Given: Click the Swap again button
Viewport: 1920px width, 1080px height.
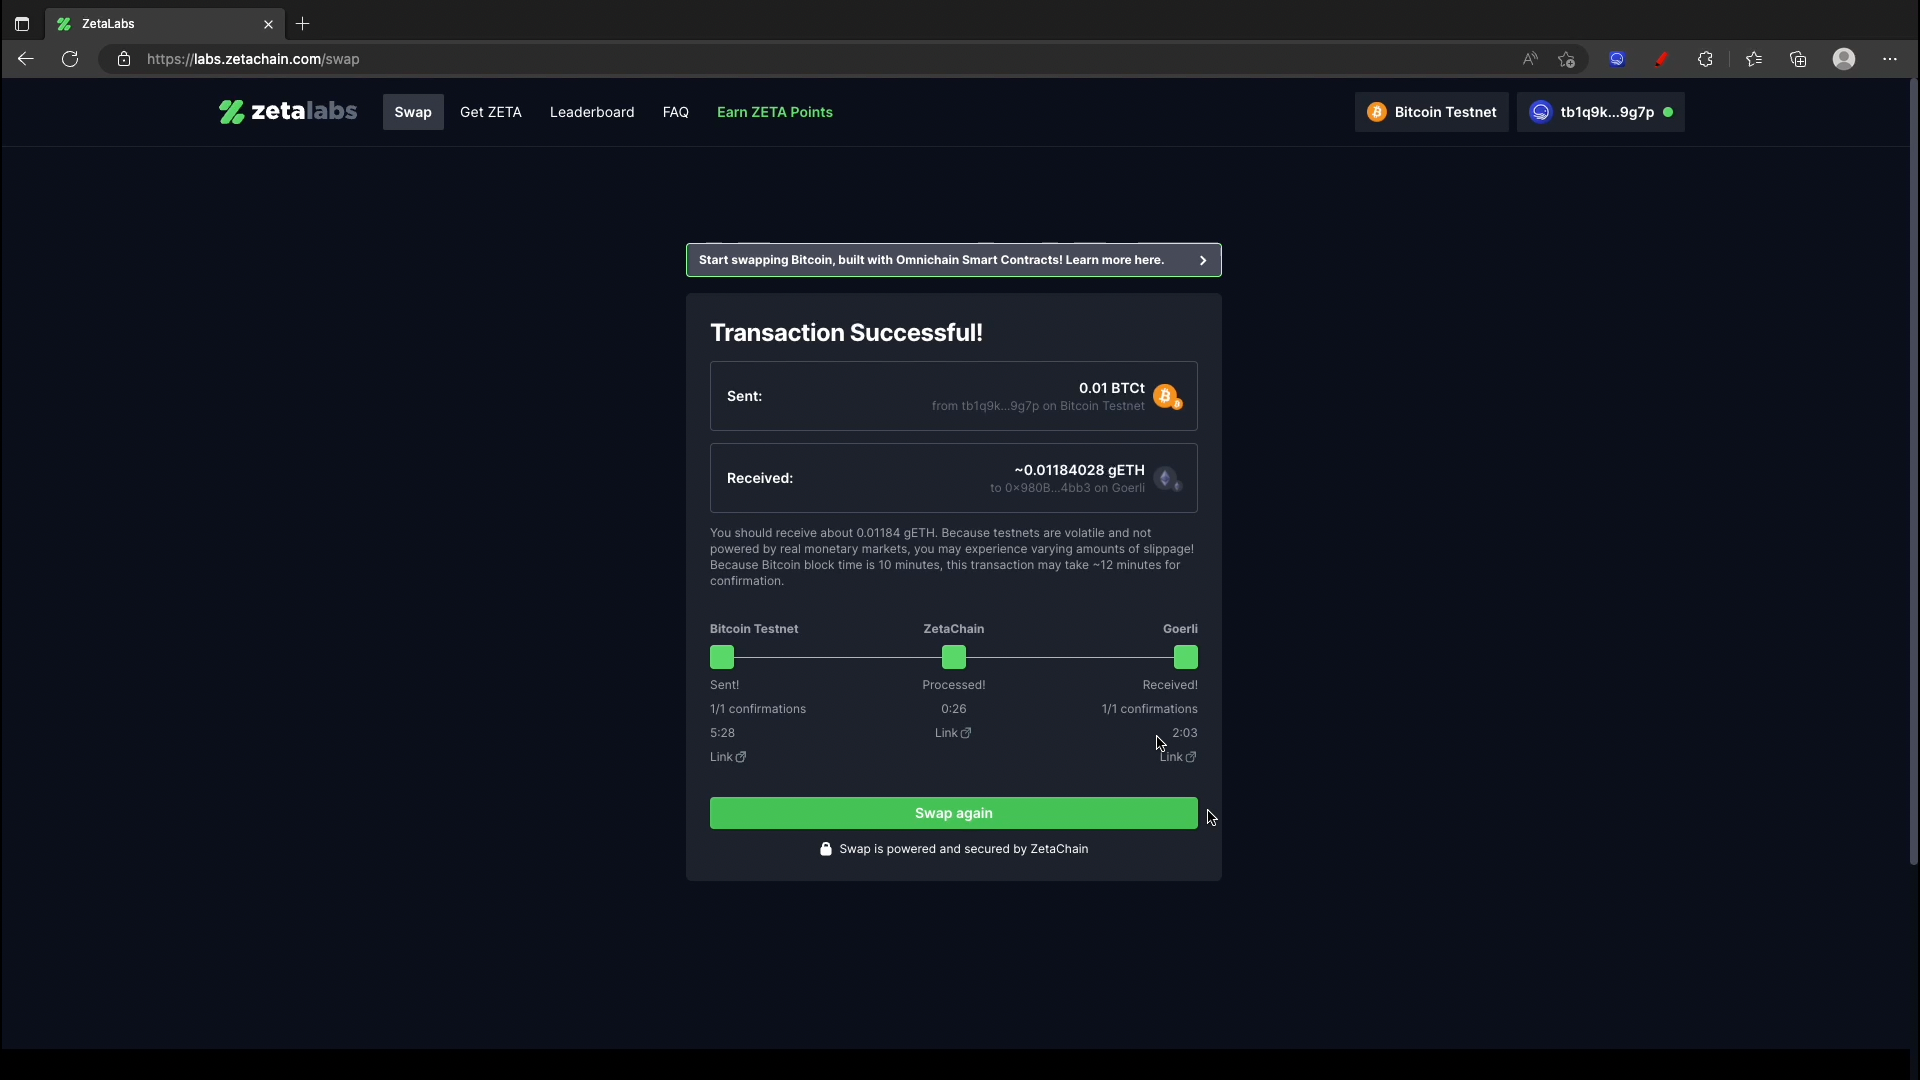Looking at the screenshot, I should tap(953, 813).
